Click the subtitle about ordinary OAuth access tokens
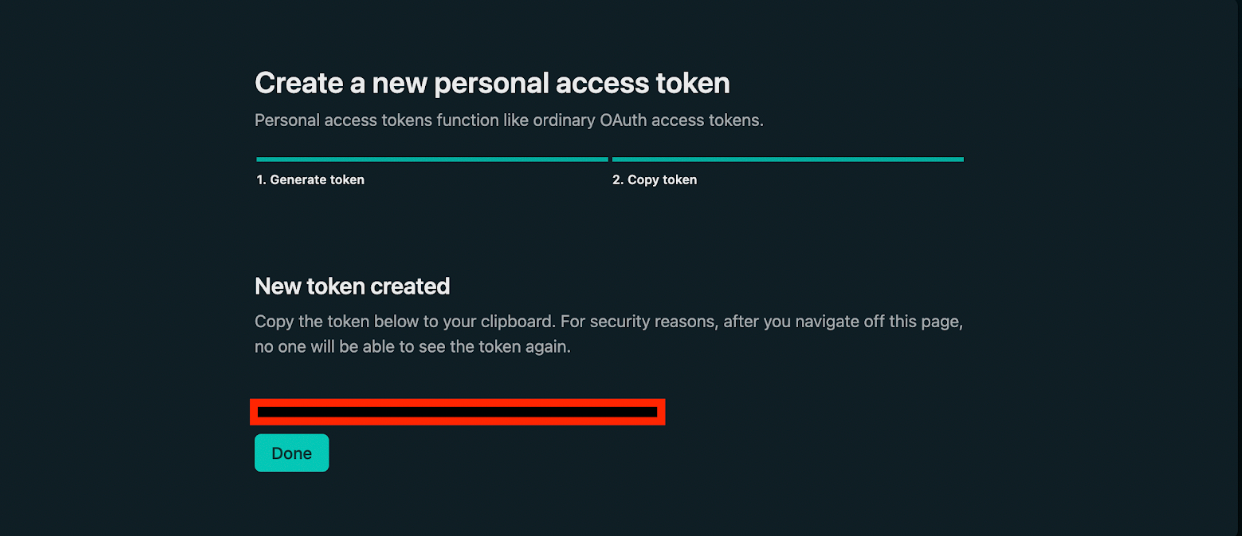 [x=509, y=120]
